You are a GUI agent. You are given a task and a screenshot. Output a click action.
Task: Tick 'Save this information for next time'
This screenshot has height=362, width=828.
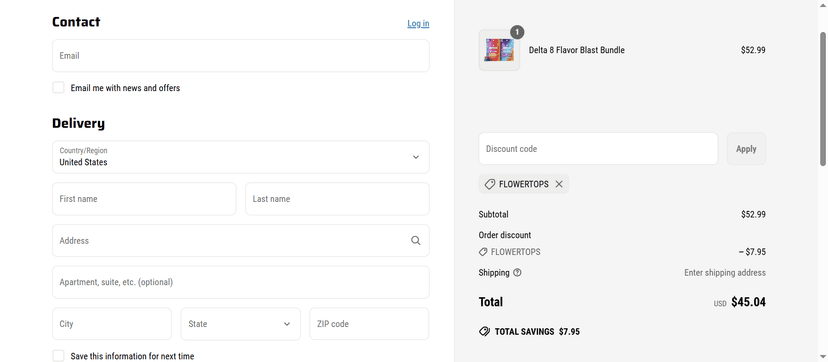pos(58,356)
